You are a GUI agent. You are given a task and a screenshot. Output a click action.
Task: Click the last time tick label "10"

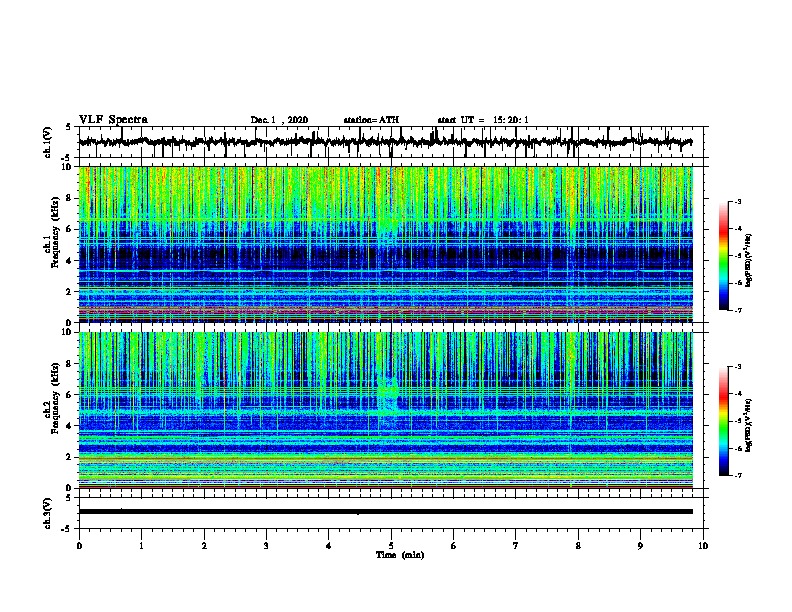703,546
